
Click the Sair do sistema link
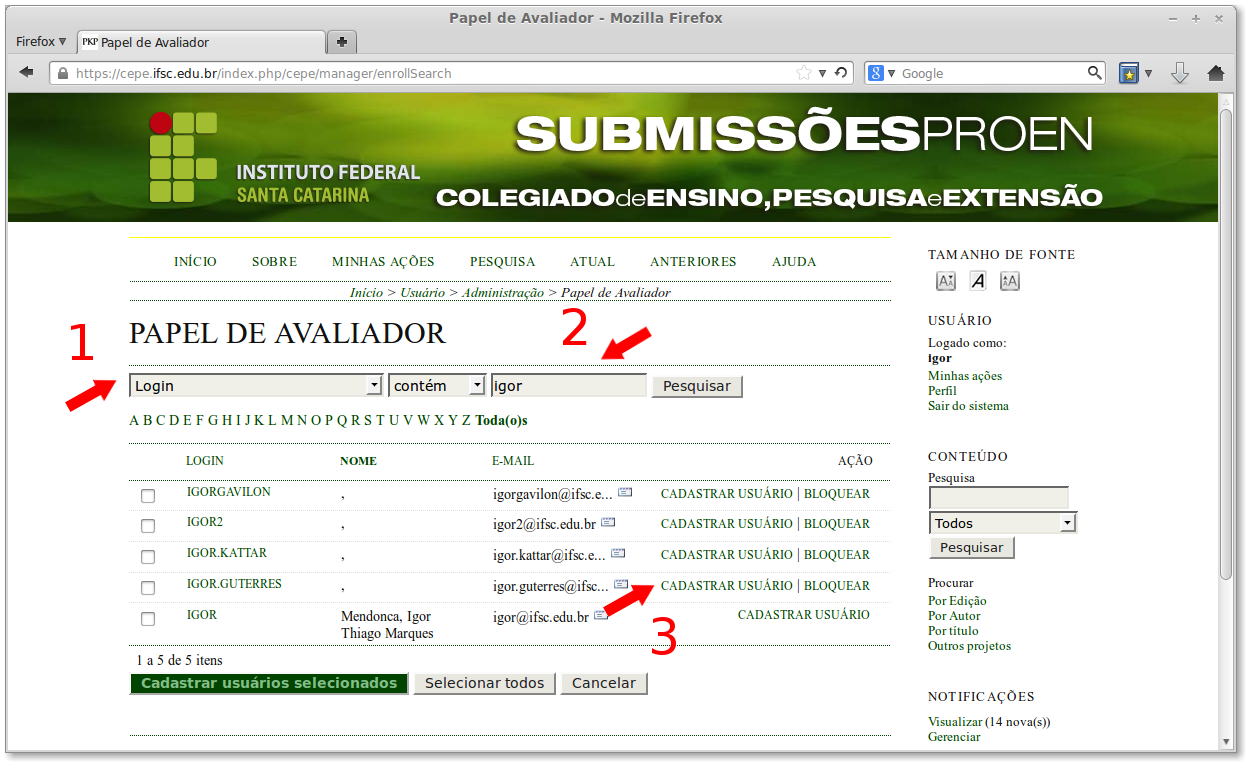966,406
